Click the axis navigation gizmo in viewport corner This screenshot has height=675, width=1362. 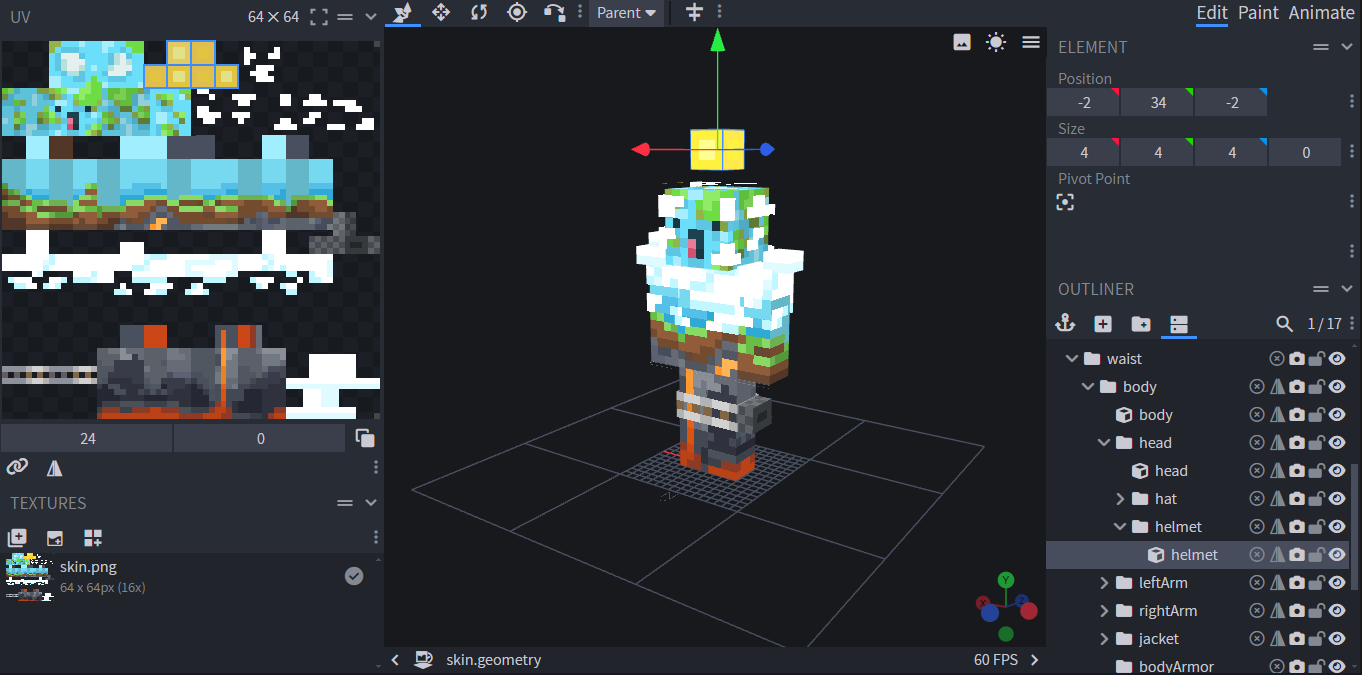(x=1006, y=606)
